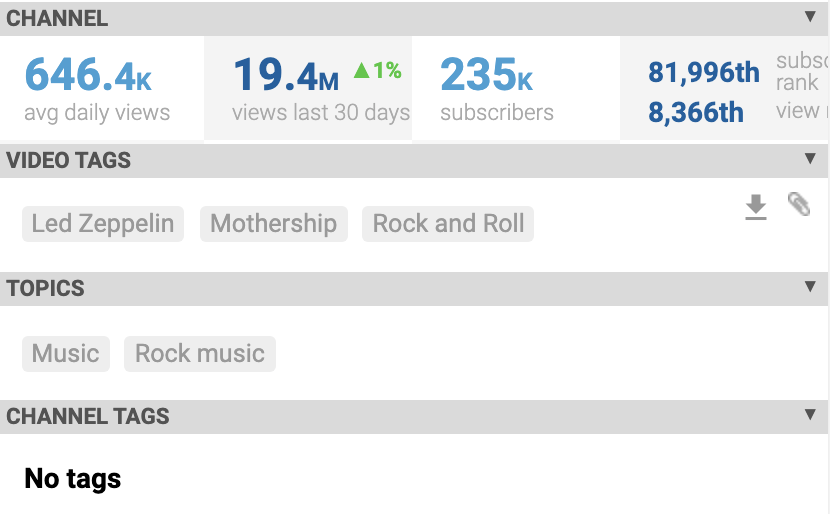Image resolution: width=830 pixels, height=514 pixels.
Task: Collapse the CHANNEL section arrow
Action: tap(810, 17)
